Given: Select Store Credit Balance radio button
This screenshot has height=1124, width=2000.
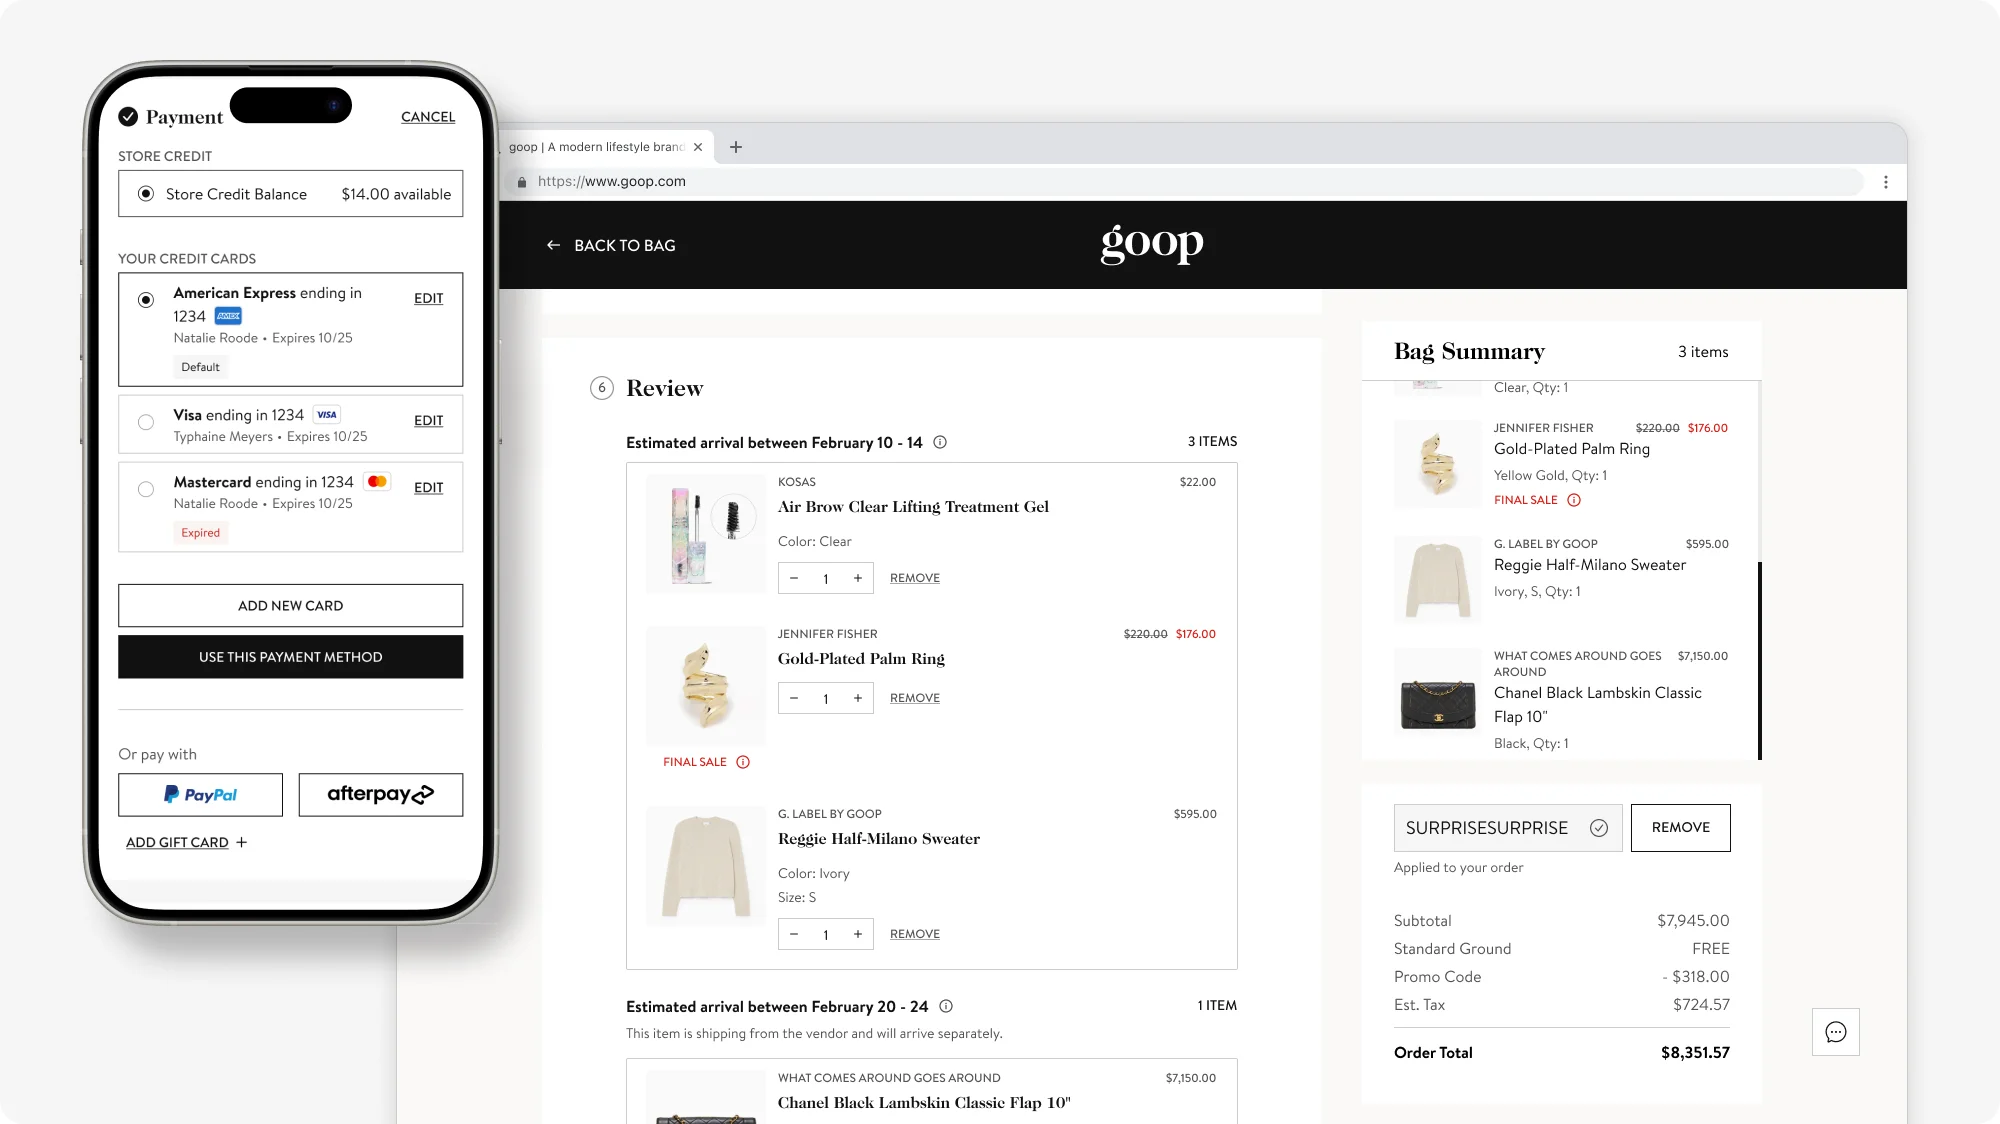Looking at the screenshot, I should pos(146,192).
